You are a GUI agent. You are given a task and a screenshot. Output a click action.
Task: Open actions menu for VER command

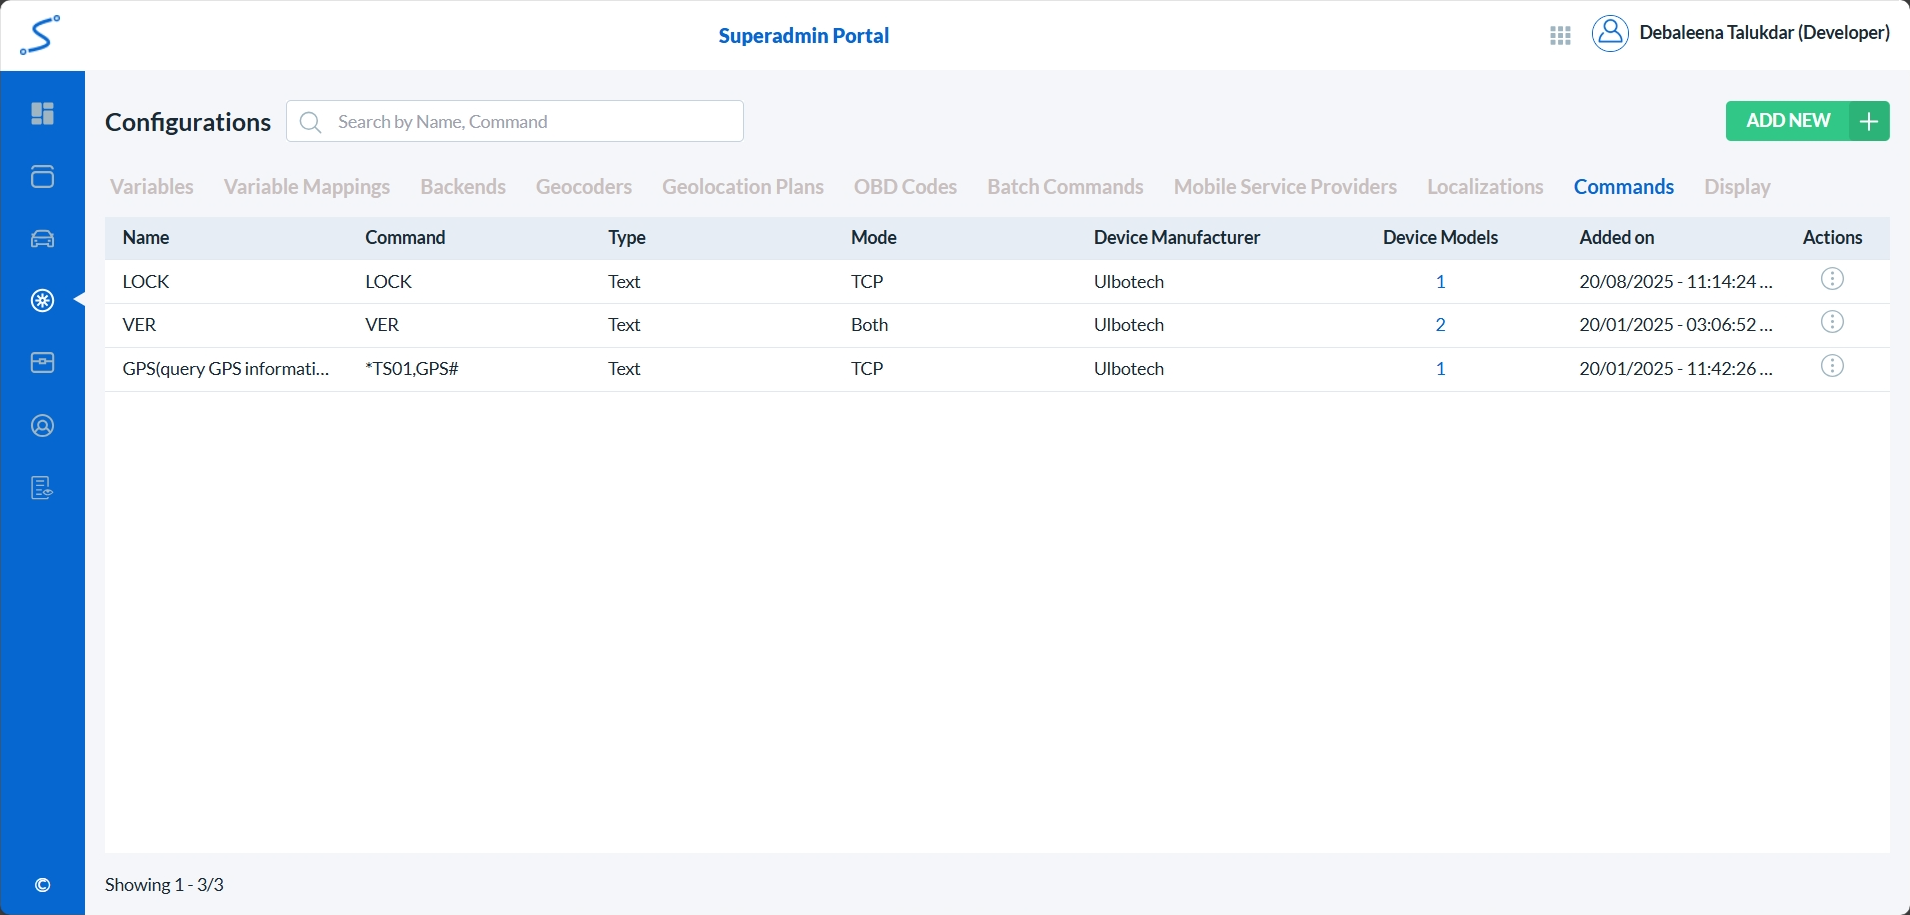[1832, 323]
